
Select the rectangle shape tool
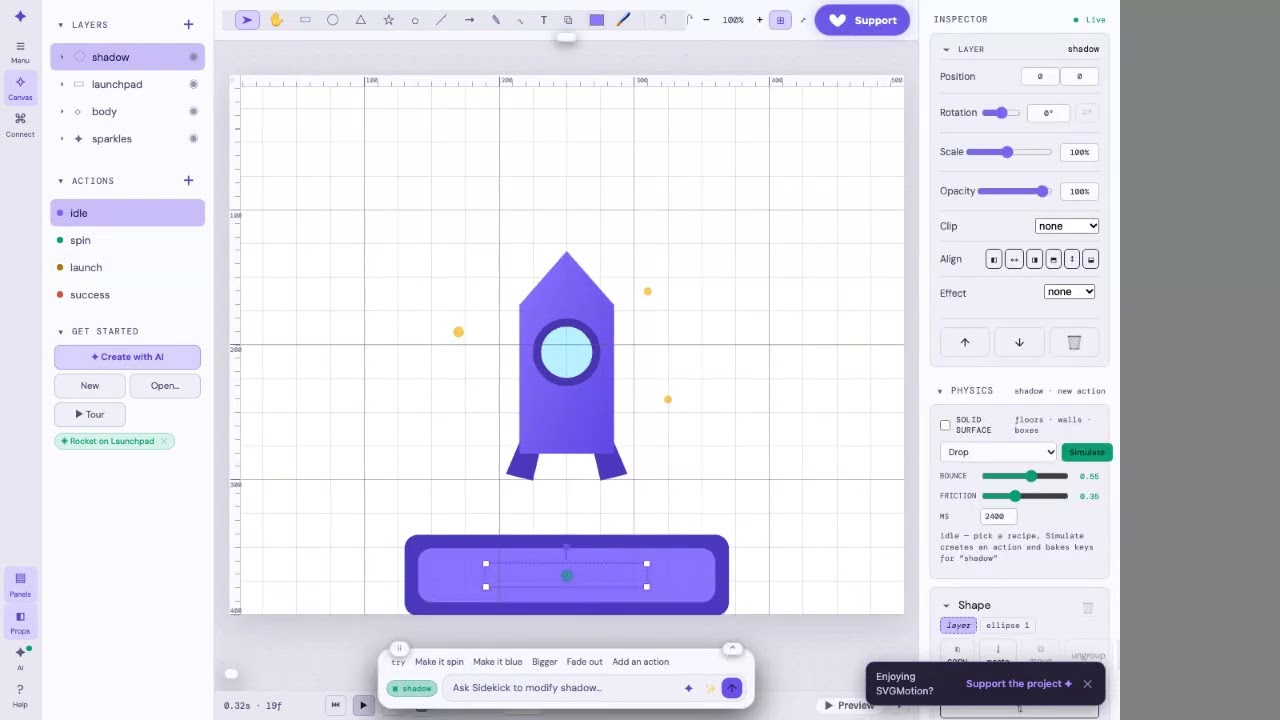[305, 20]
